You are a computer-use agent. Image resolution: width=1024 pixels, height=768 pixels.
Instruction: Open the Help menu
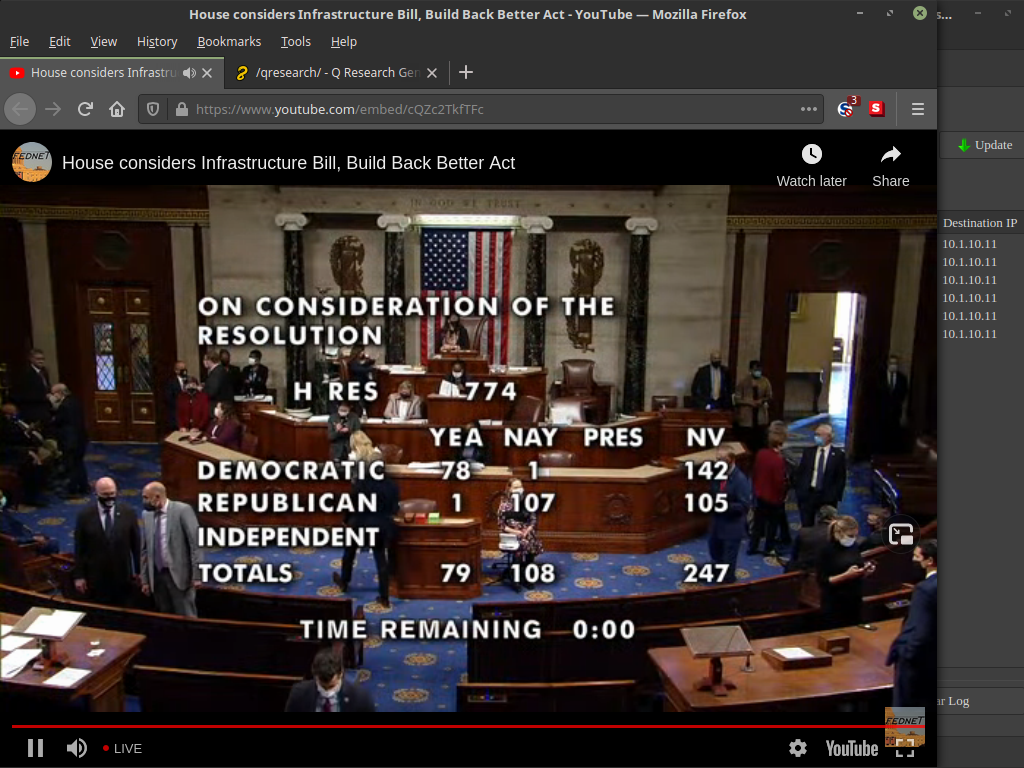[x=344, y=42]
